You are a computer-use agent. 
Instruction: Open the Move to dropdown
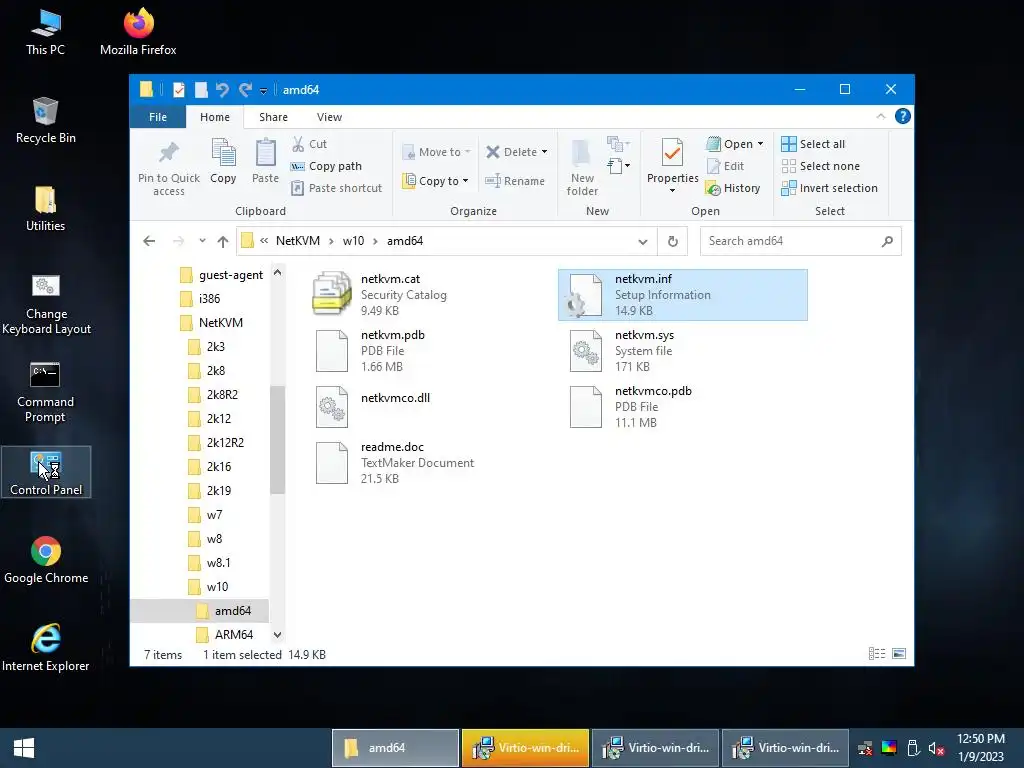coord(437,152)
